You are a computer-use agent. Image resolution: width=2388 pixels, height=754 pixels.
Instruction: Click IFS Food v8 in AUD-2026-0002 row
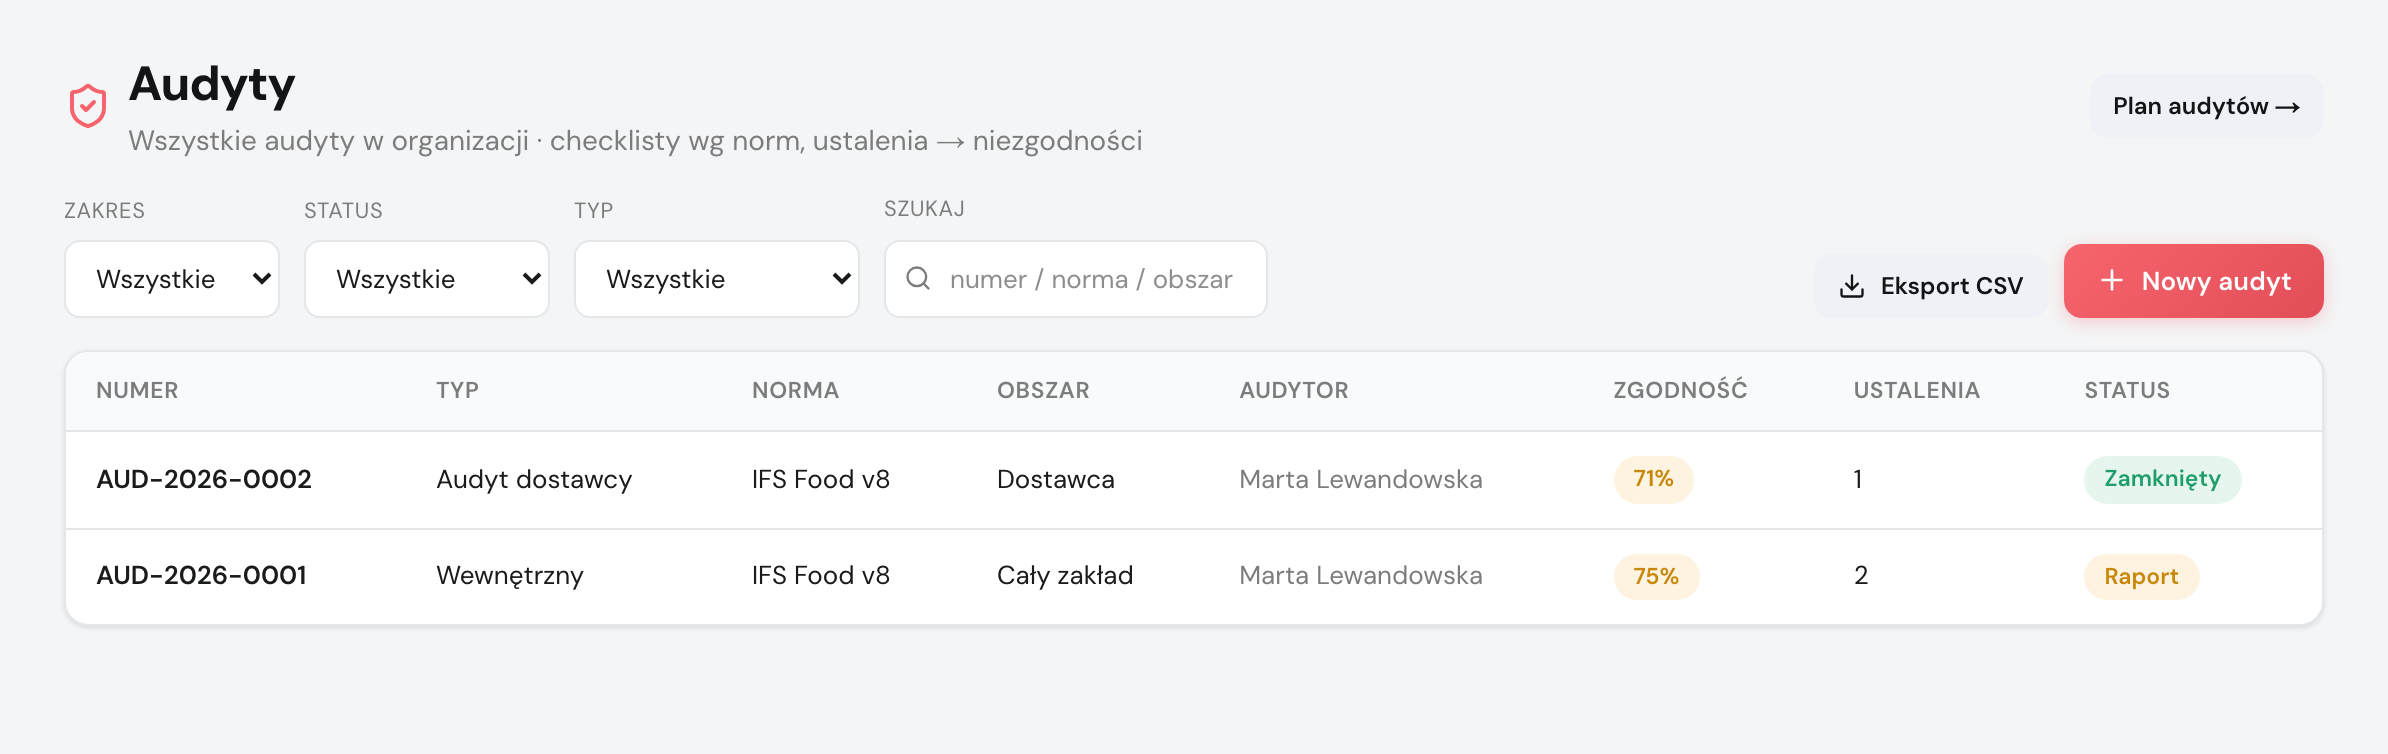point(821,479)
